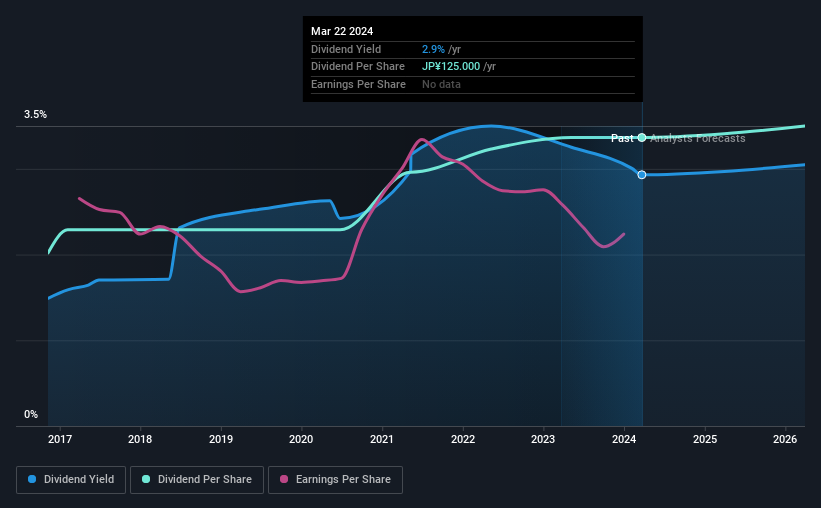Click the 0% y-axis label
Viewport: 821px width, 508px height.
pyautogui.click(x=31, y=414)
